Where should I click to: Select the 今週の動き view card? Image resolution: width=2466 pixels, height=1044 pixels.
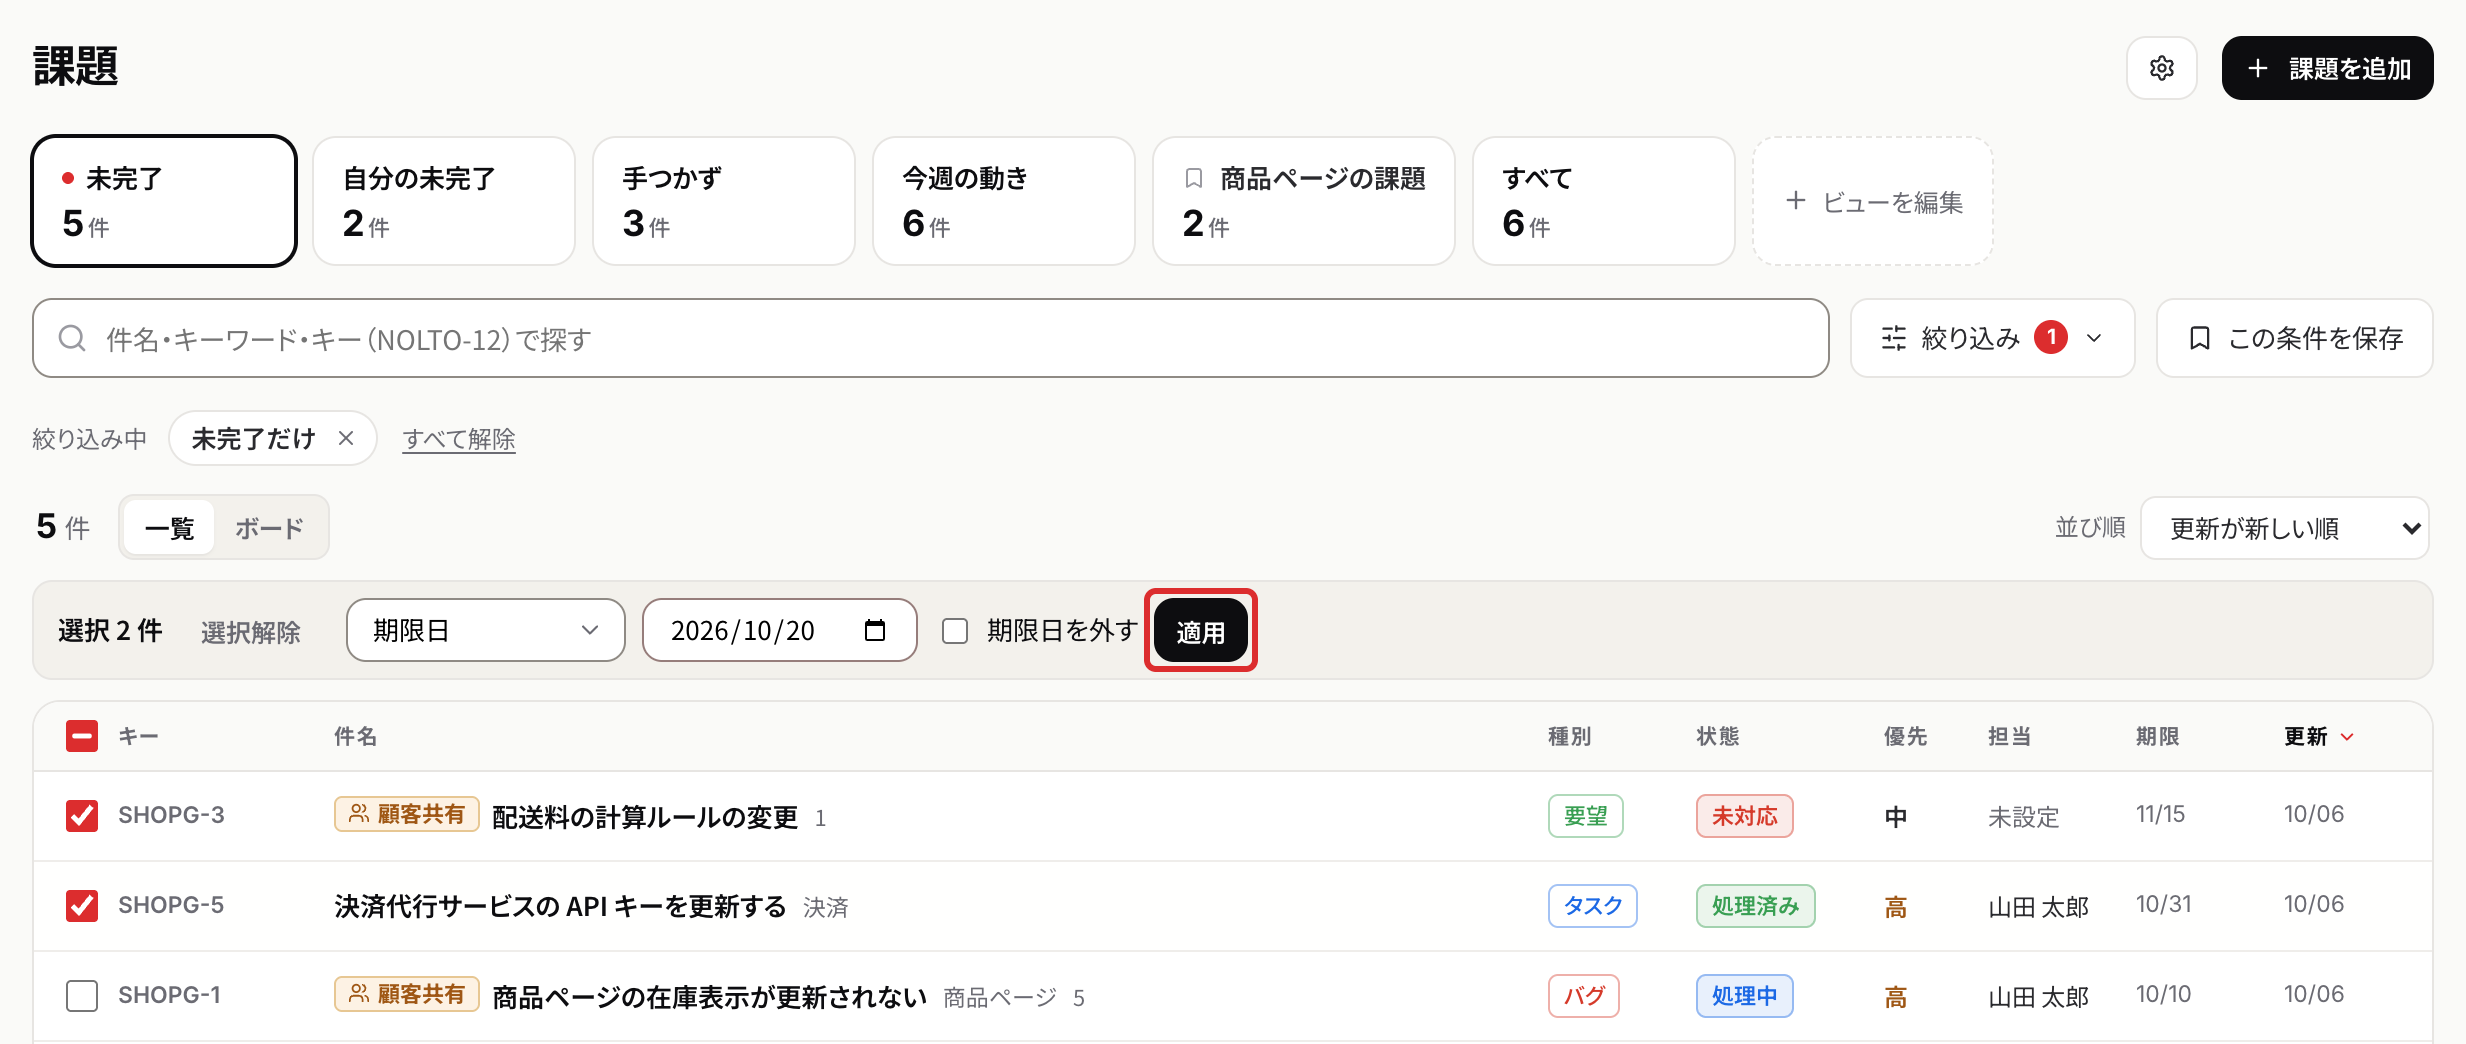coord(1004,201)
